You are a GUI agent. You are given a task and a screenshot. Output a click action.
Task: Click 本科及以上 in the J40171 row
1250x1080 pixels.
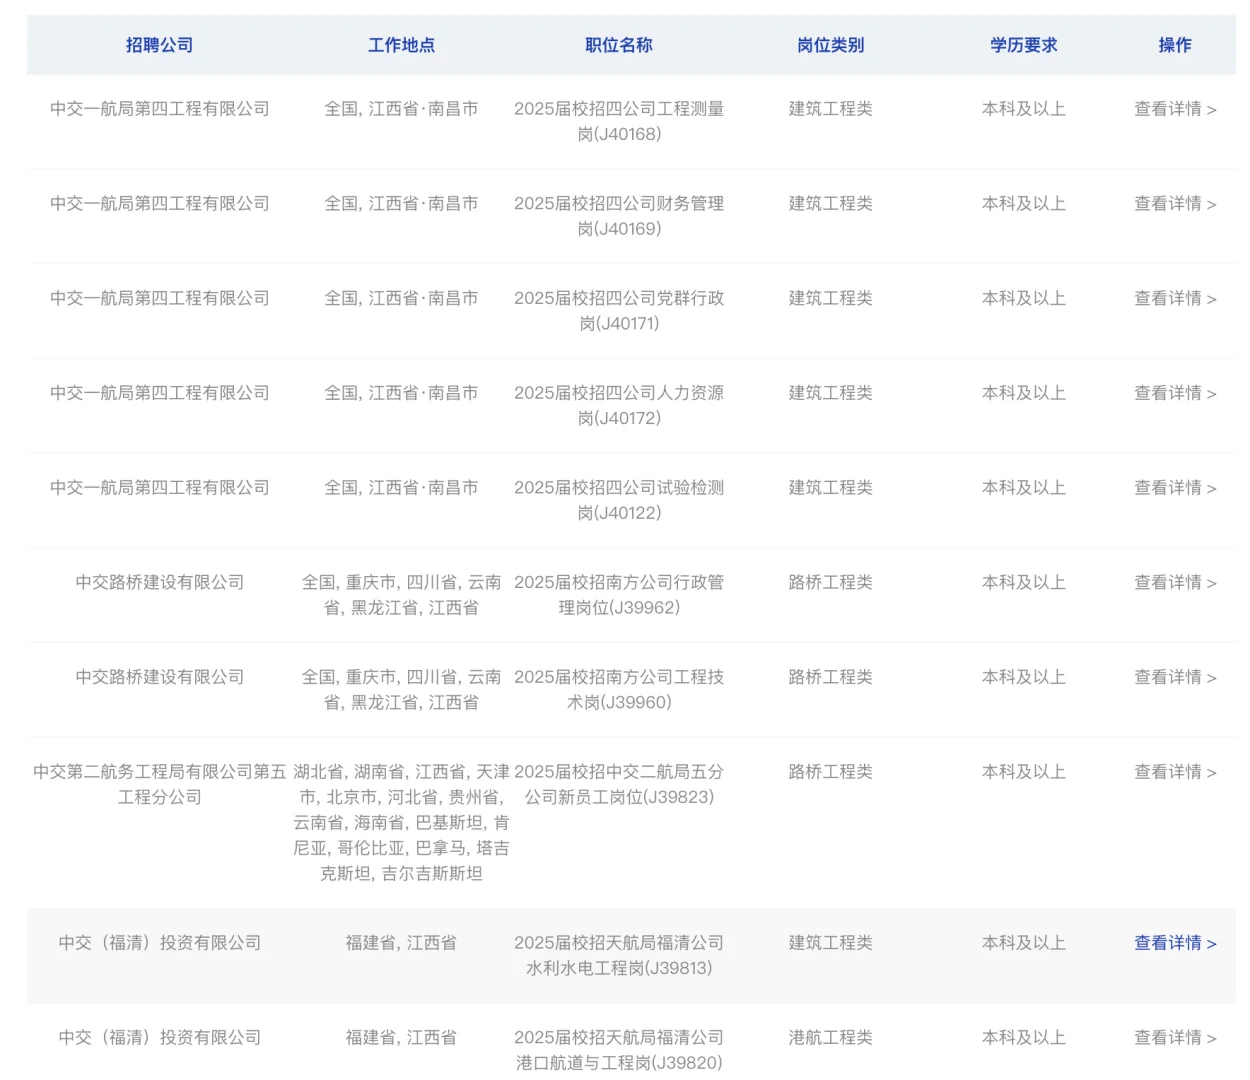[1024, 299]
